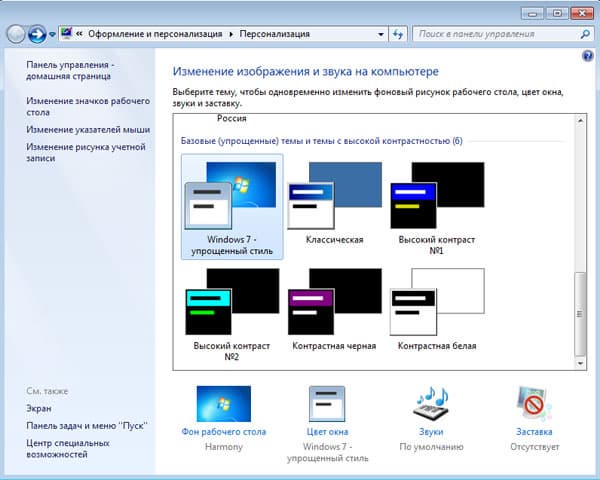Open Центр специальных возможностей link
Viewport: 600px width, 480px height.
point(68,449)
